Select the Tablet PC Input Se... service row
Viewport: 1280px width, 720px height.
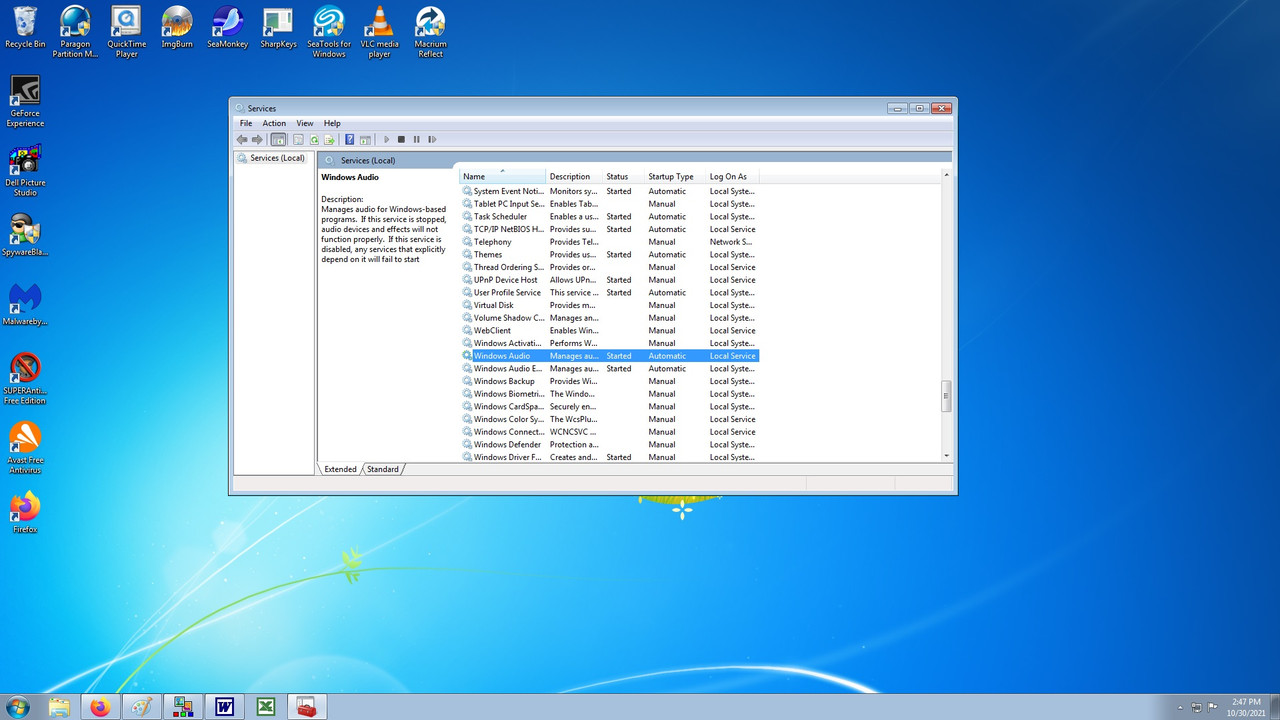point(610,204)
